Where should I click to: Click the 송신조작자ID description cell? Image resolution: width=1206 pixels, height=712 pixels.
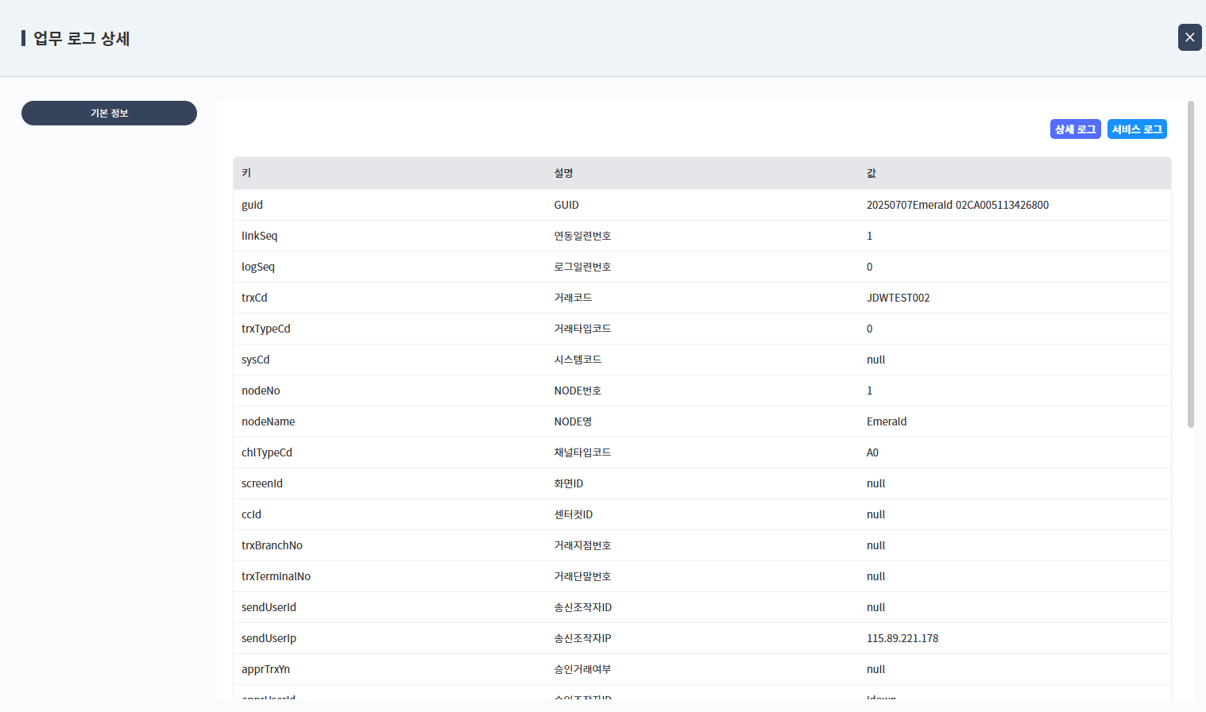[582, 608]
